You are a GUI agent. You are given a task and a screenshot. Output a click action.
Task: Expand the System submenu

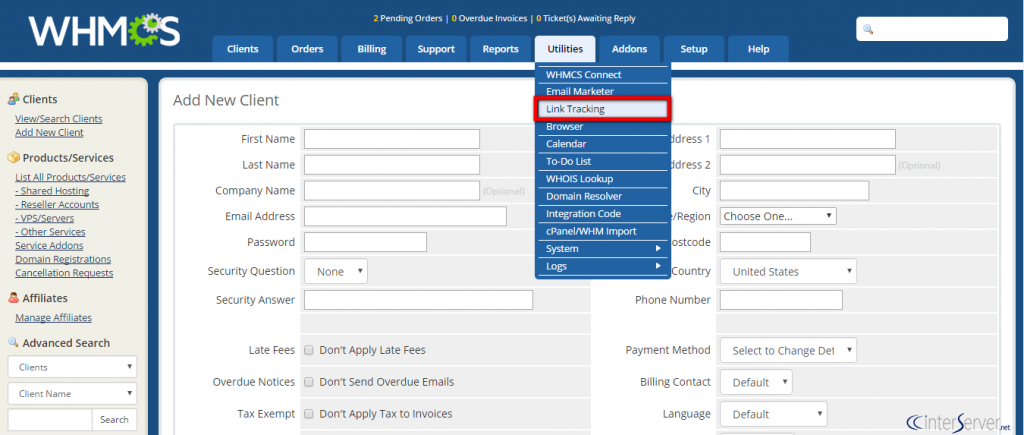point(603,249)
